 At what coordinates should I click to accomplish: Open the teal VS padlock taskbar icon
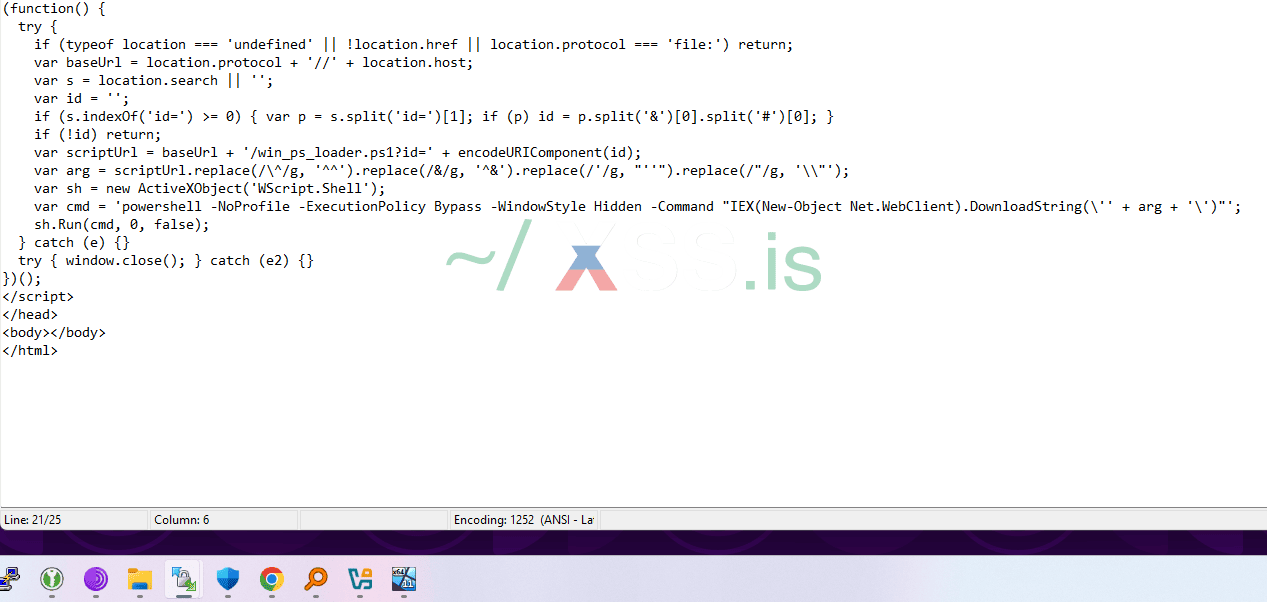(x=360, y=578)
